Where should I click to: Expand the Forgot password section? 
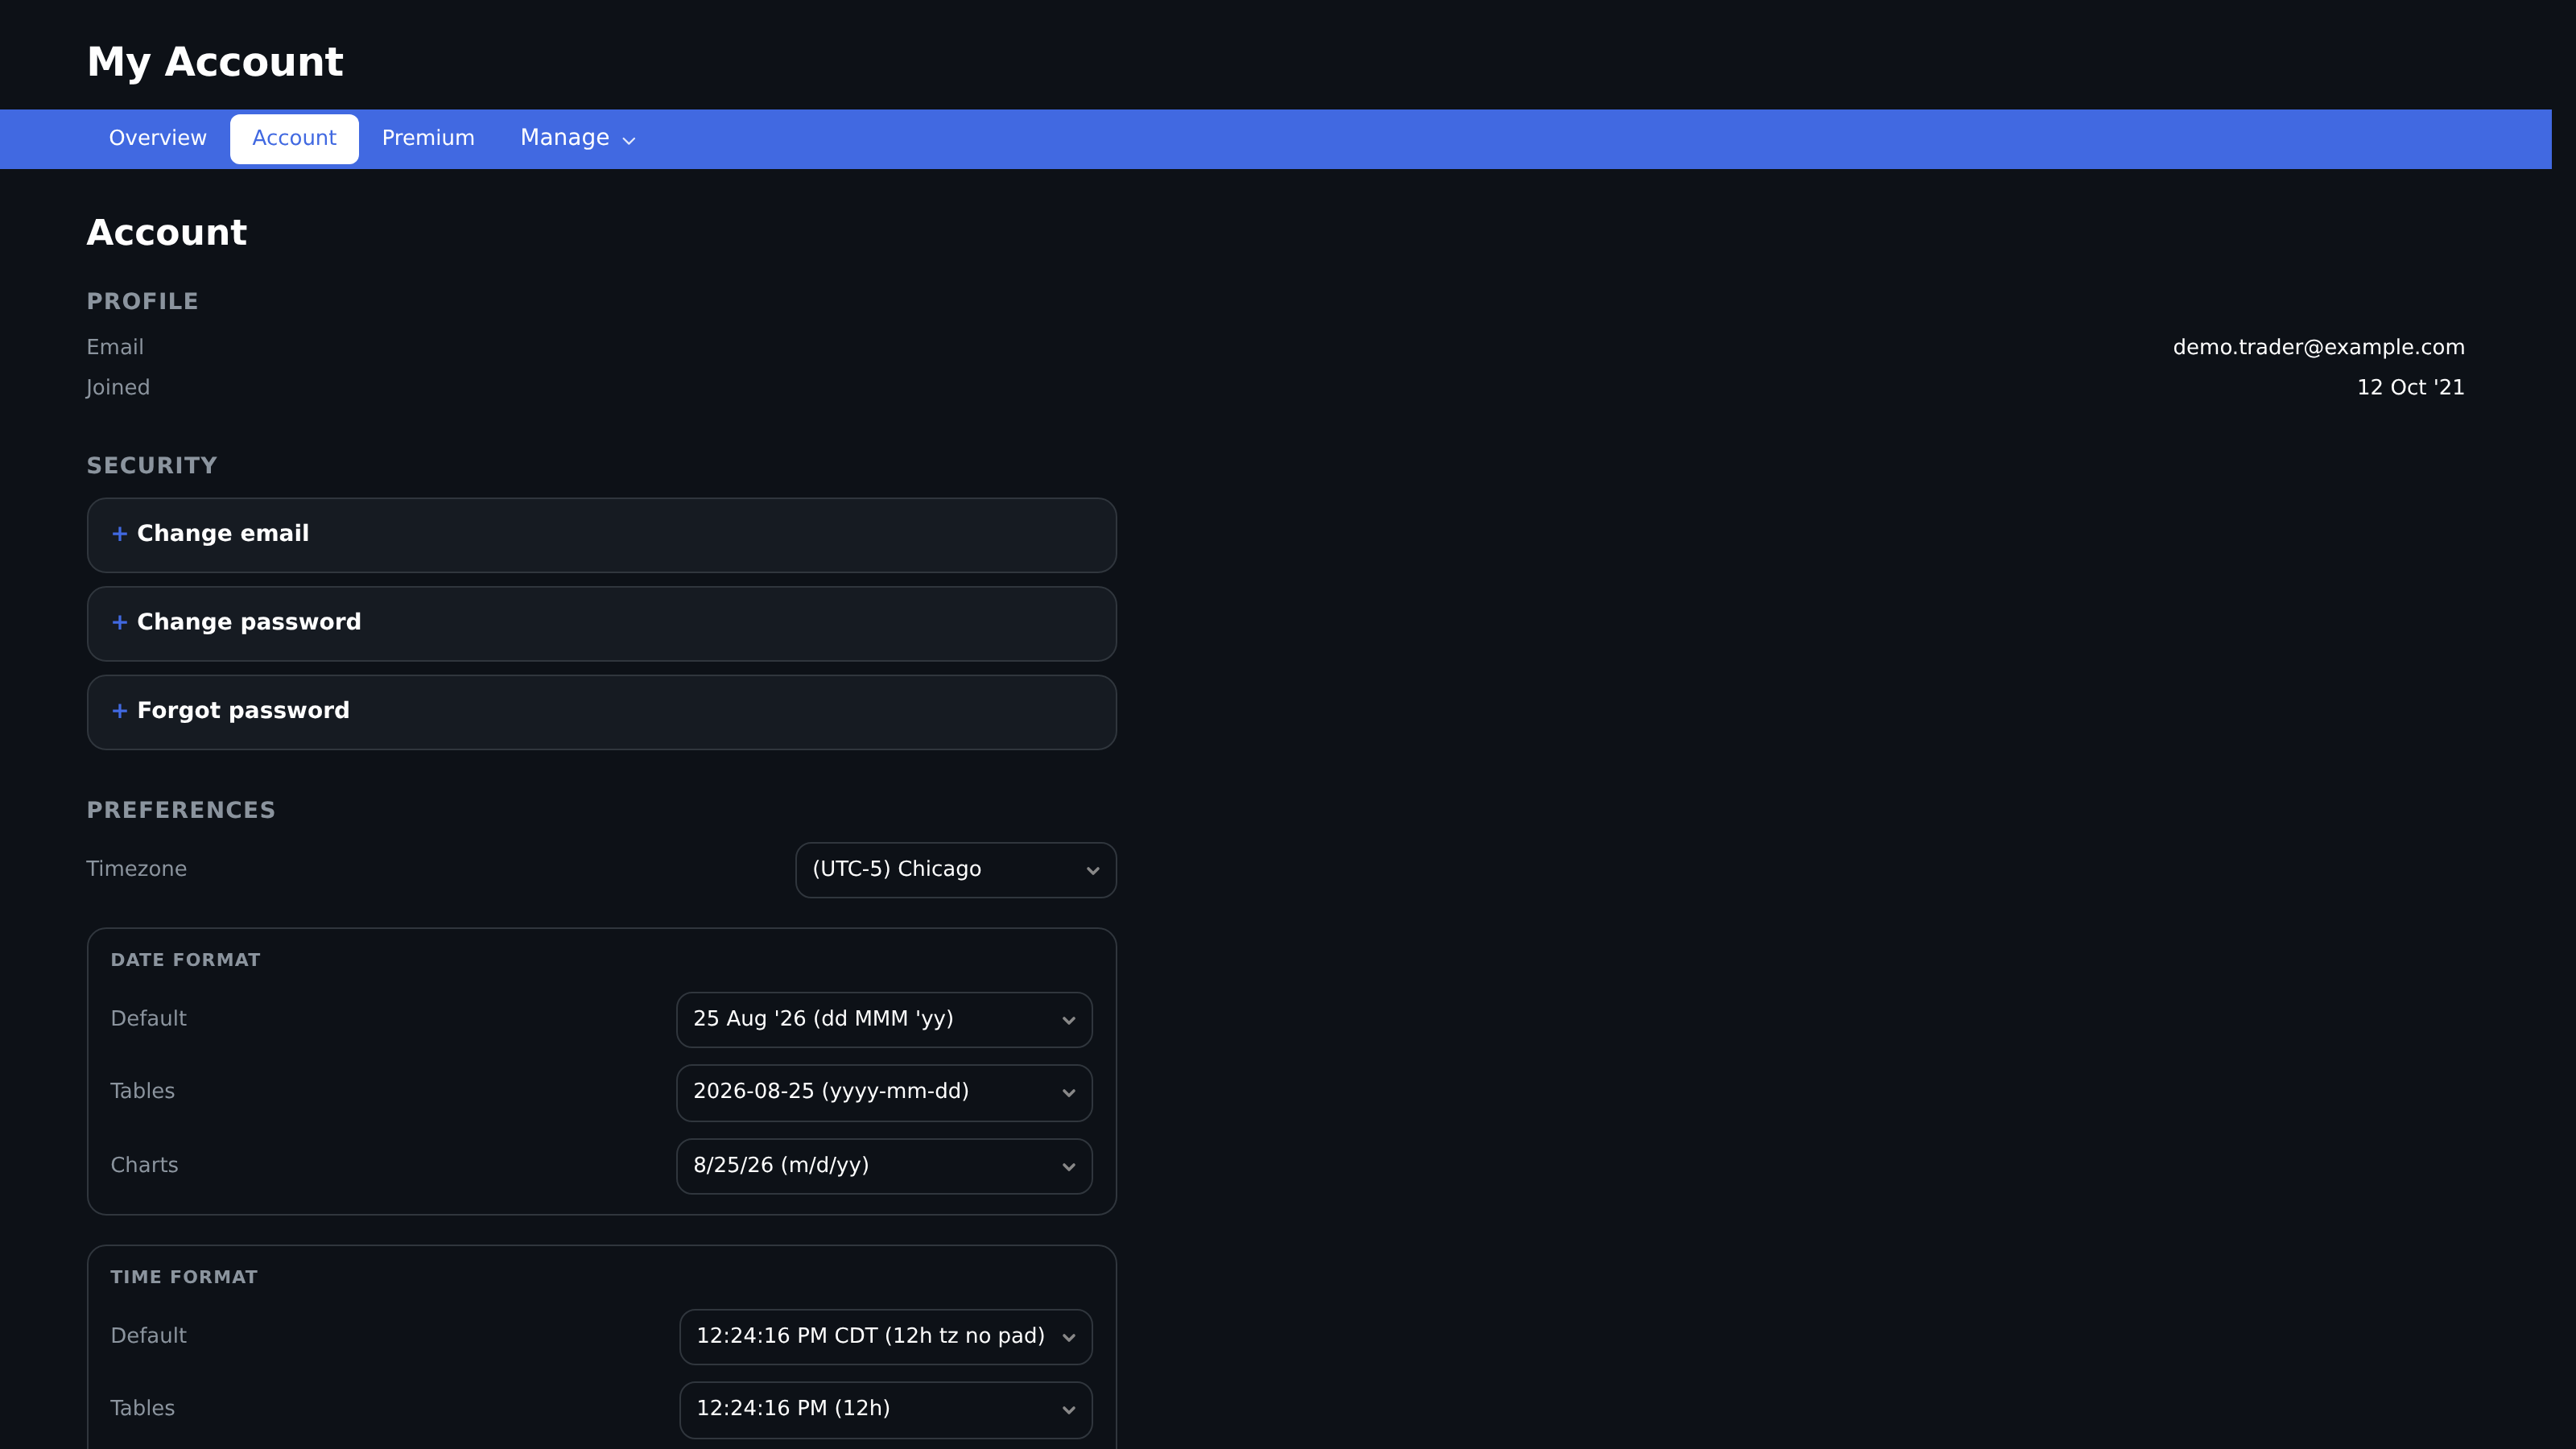point(601,711)
